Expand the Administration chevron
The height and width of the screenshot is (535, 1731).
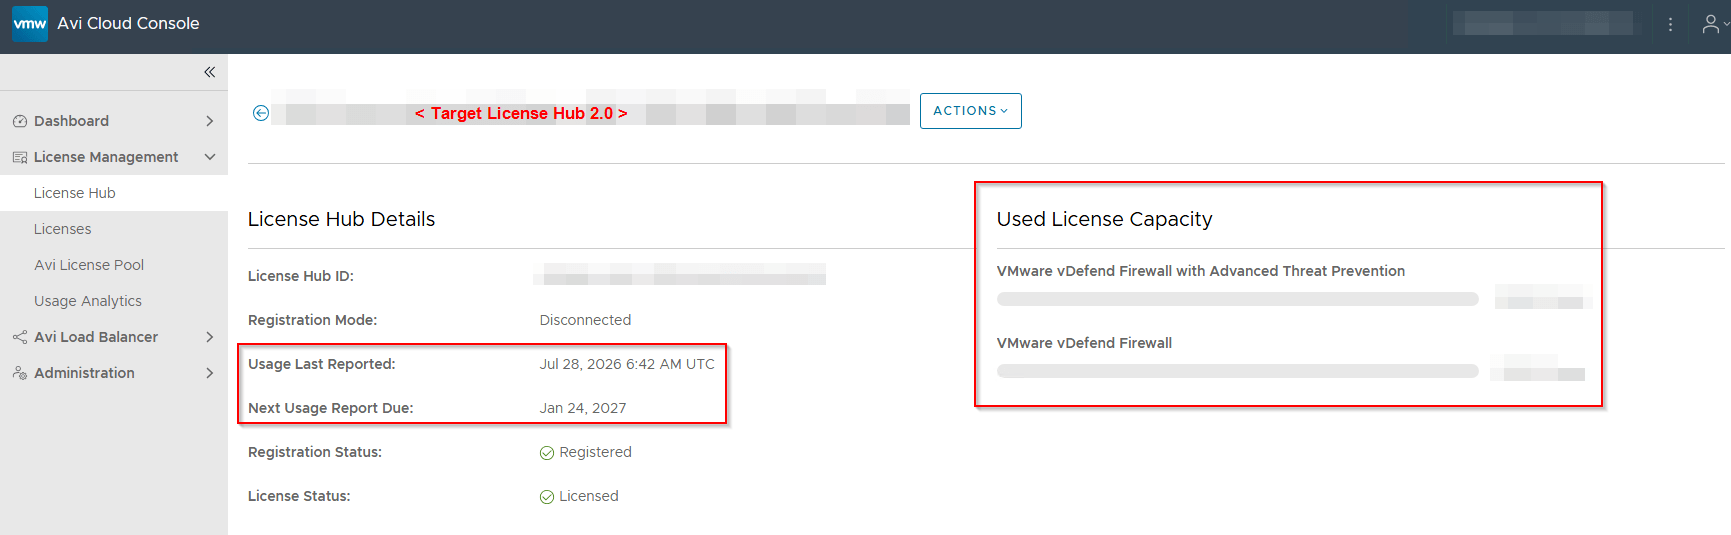tap(210, 373)
